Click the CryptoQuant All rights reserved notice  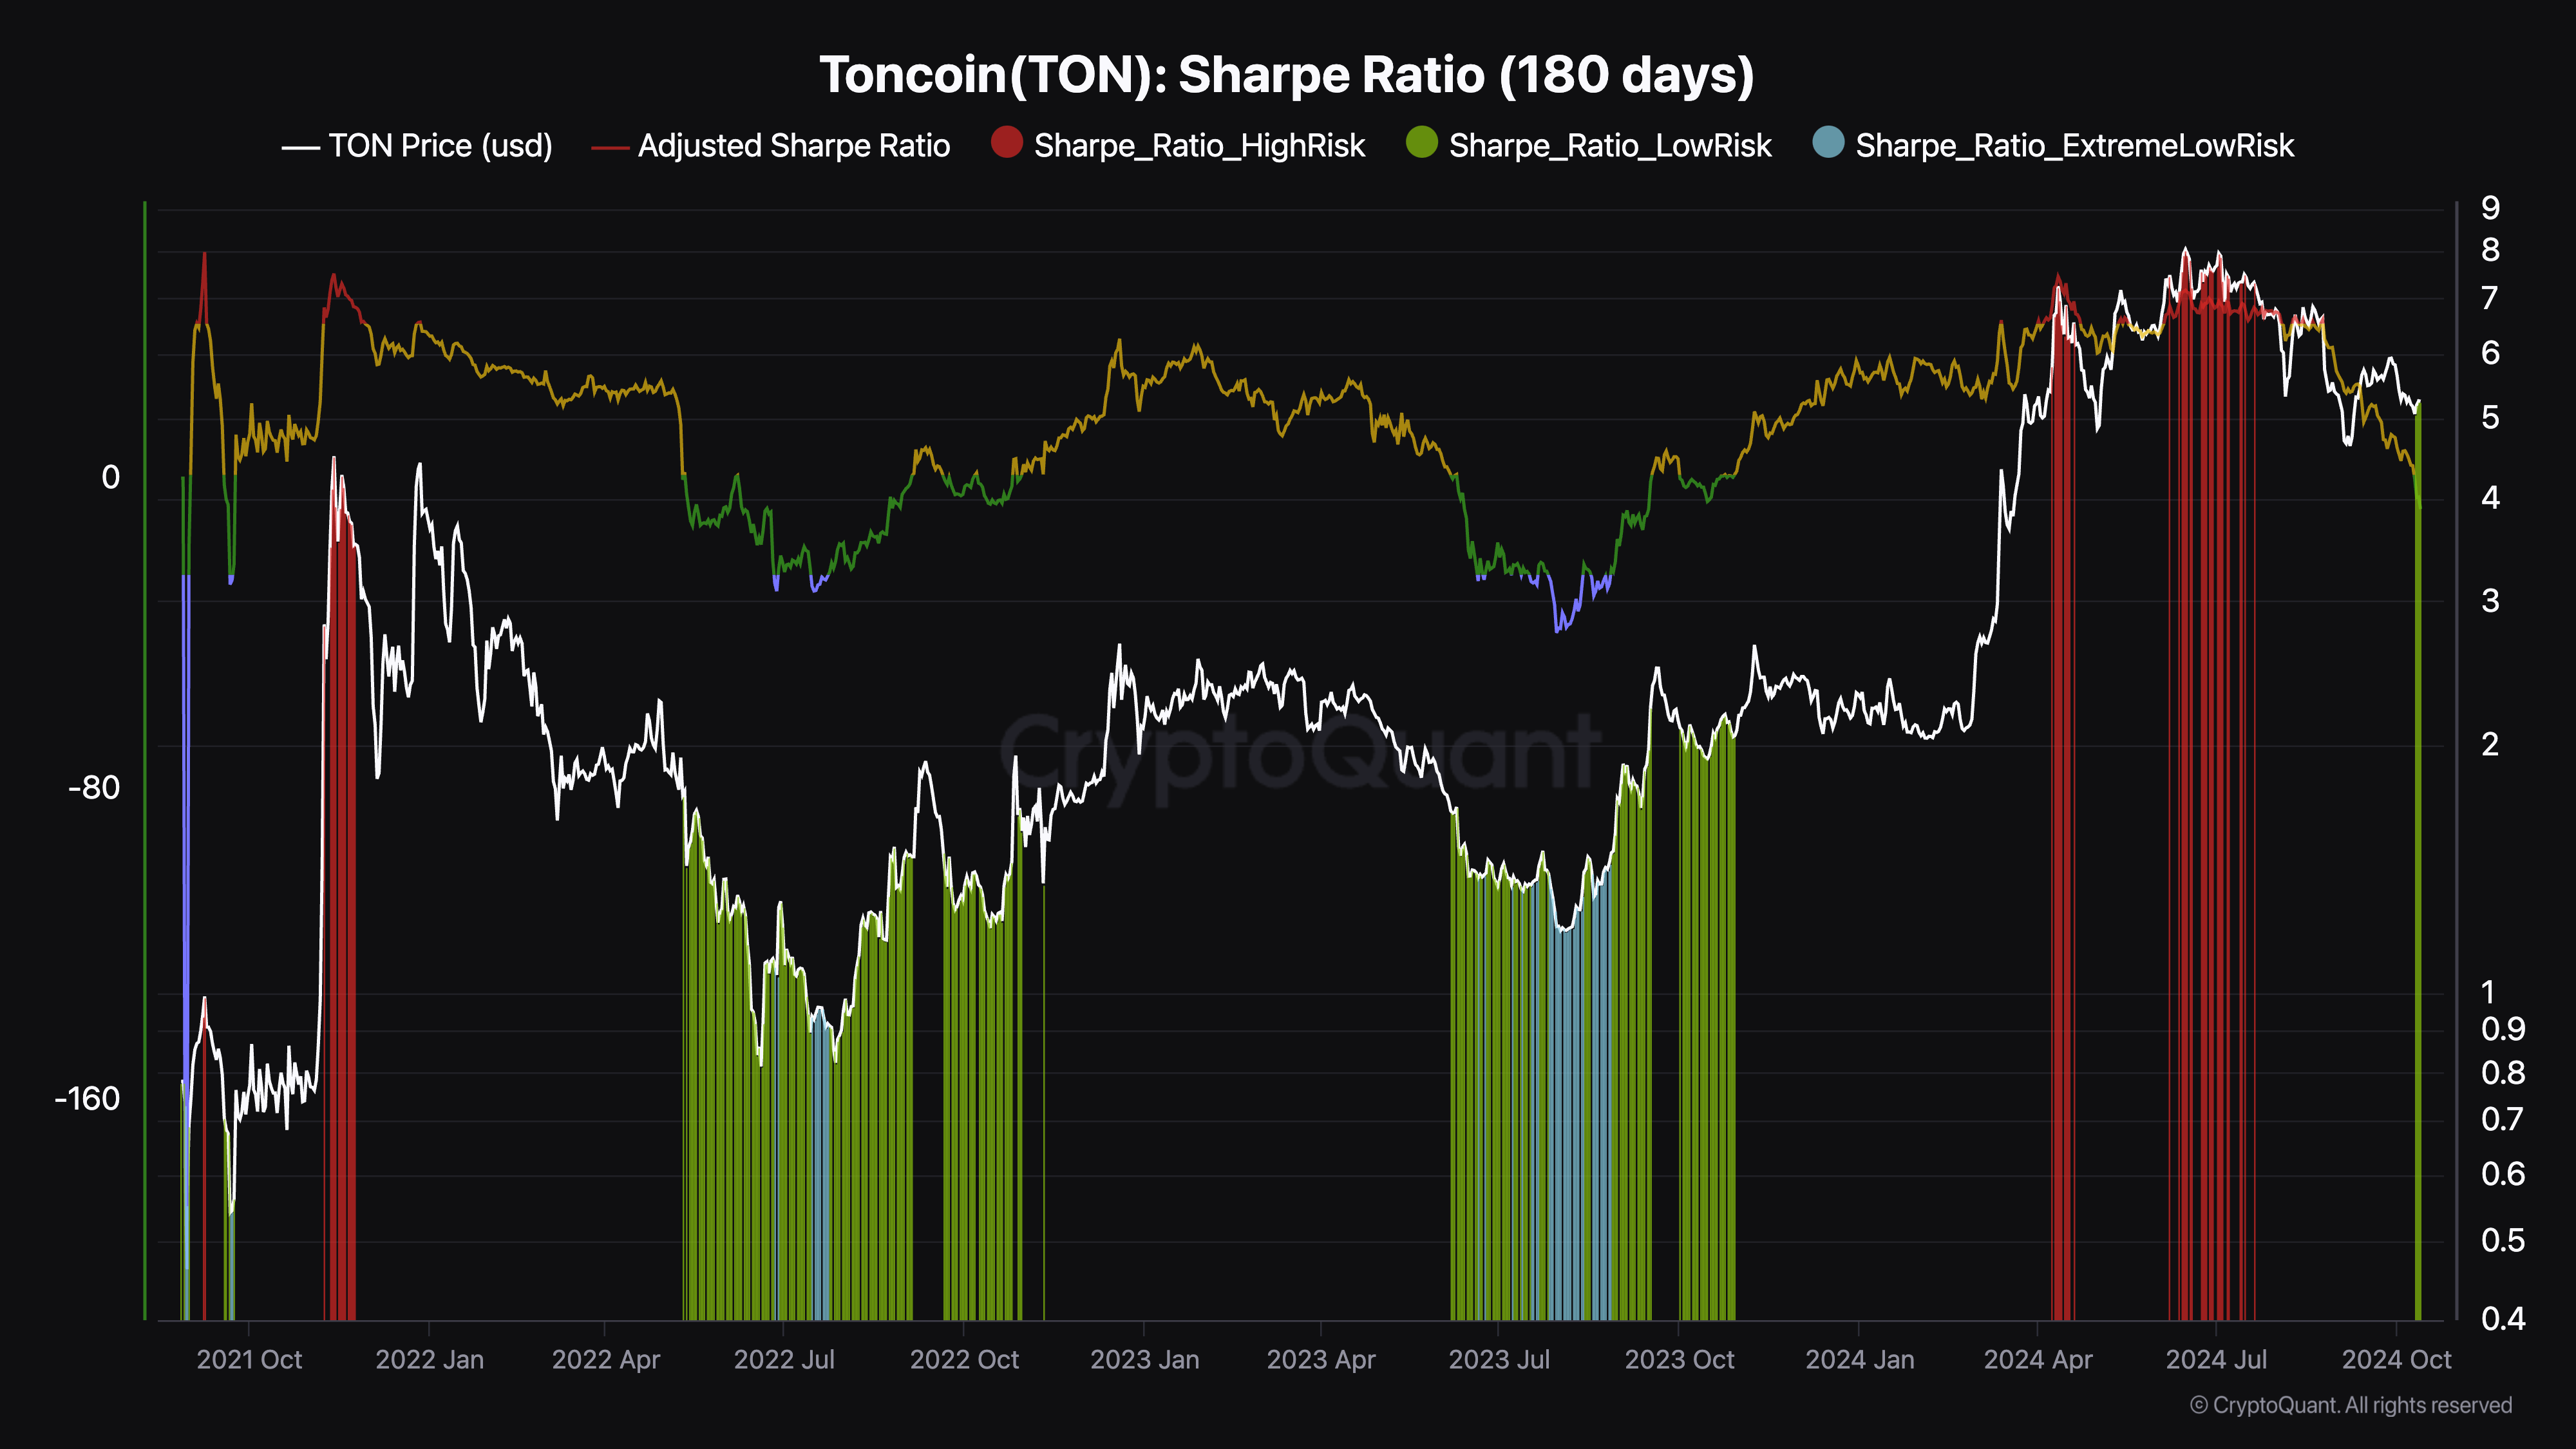pos(2351,1406)
